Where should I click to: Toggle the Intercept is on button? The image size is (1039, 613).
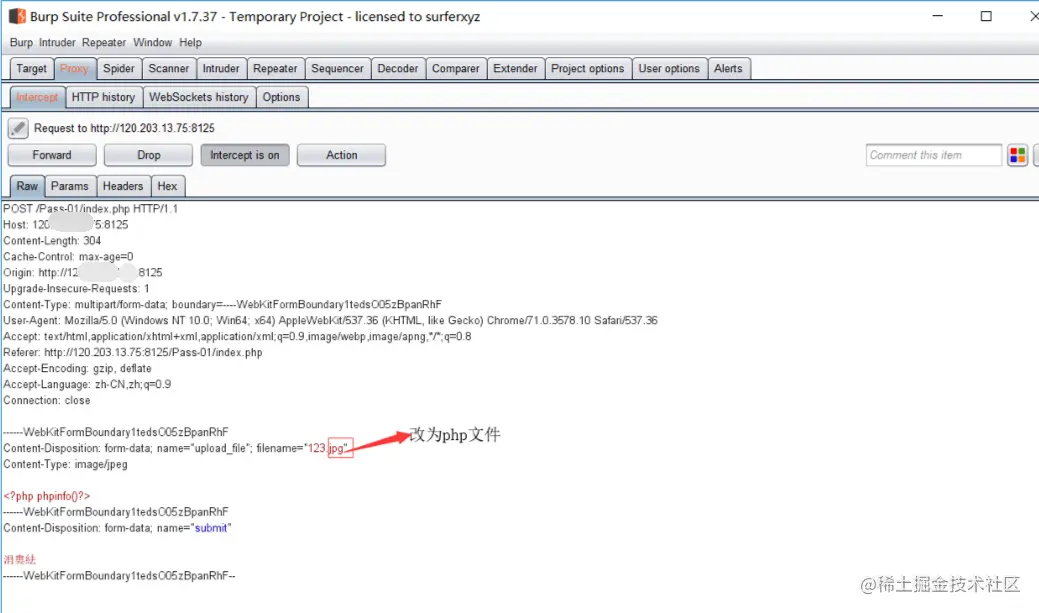point(245,155)
